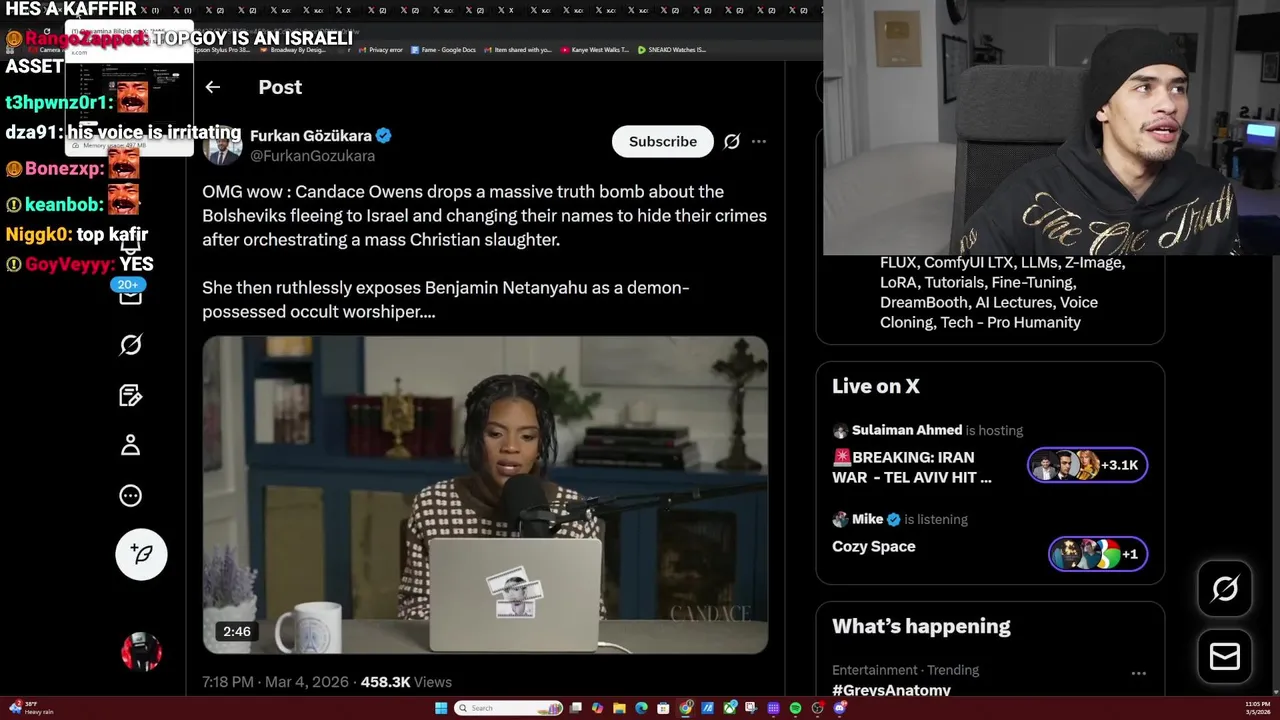Open Profile icon in left sidebar
The height and width of the screenshot is (720, 1280).
pos(131,445)
